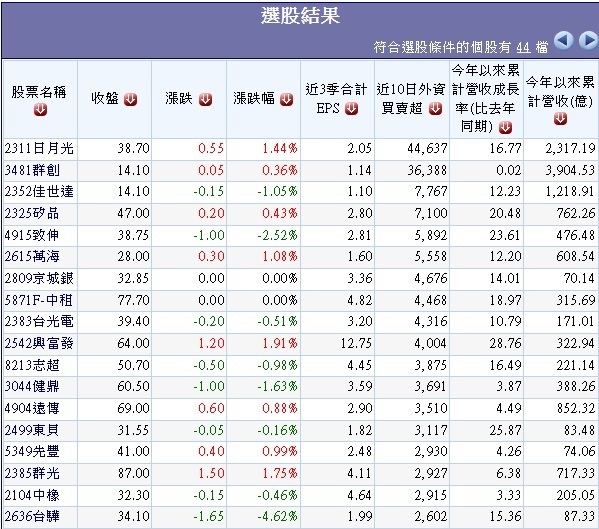Click 興富發 EPS value 12.75

(356, 343)
